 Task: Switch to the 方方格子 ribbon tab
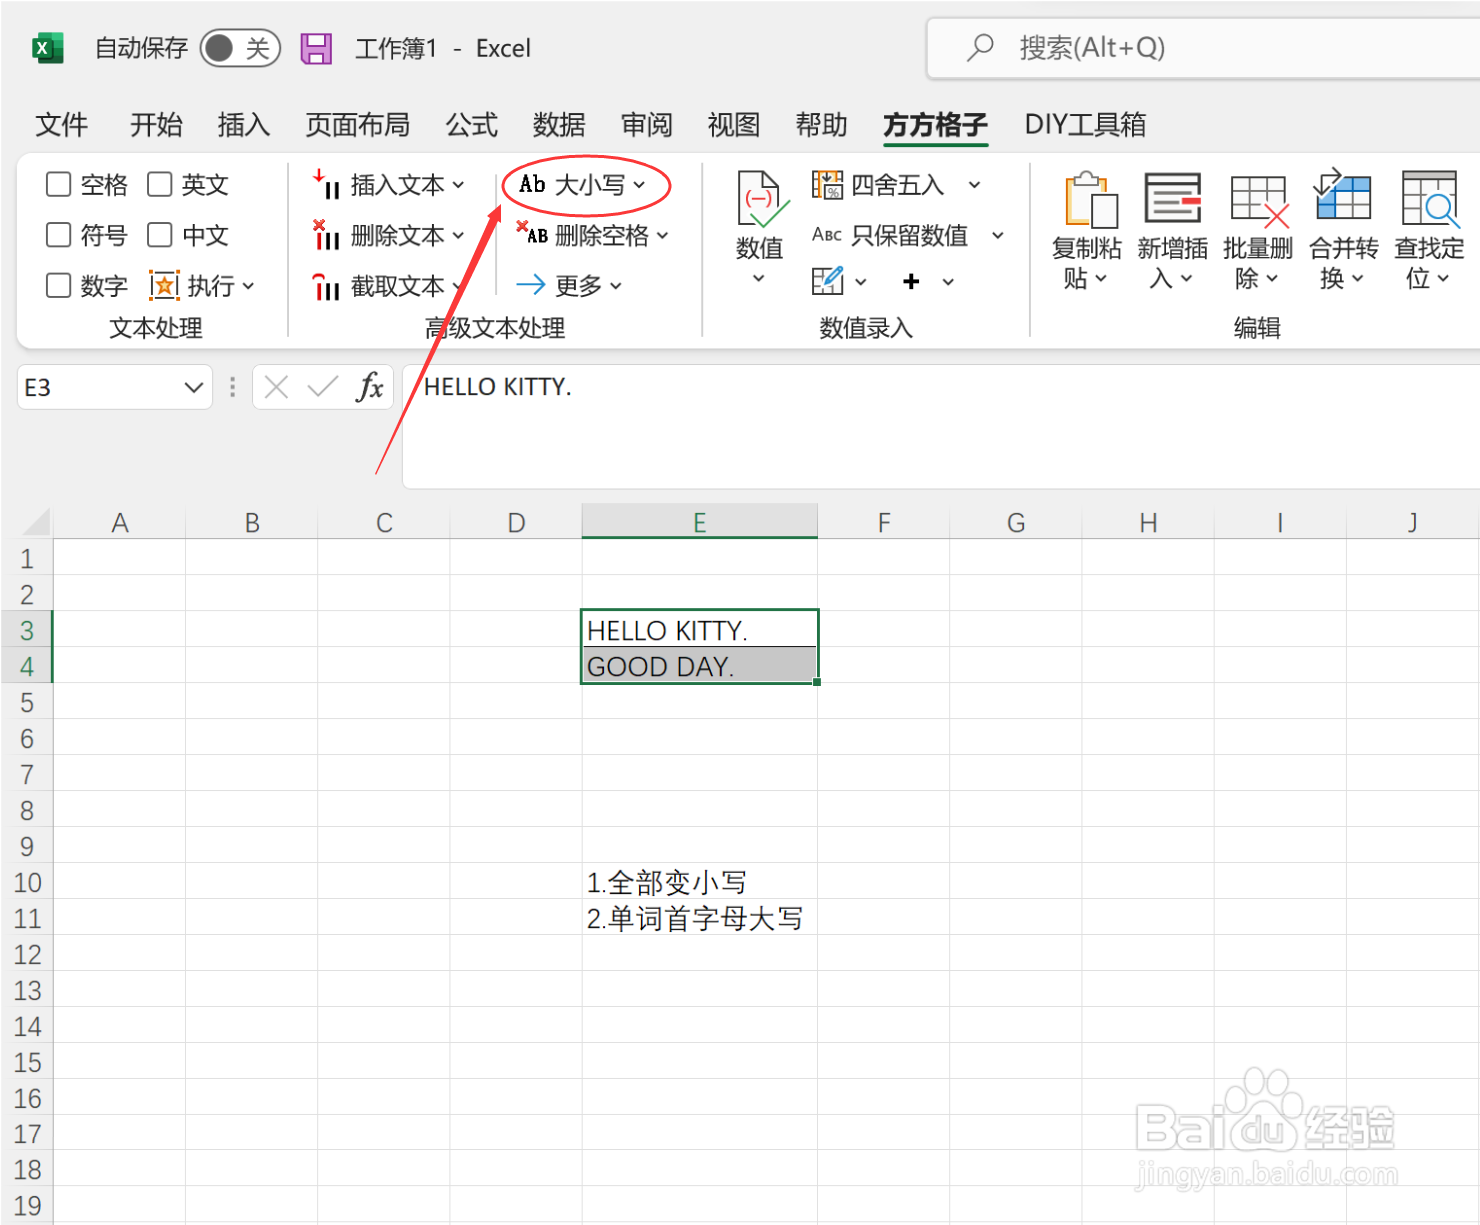coord(934,125)
